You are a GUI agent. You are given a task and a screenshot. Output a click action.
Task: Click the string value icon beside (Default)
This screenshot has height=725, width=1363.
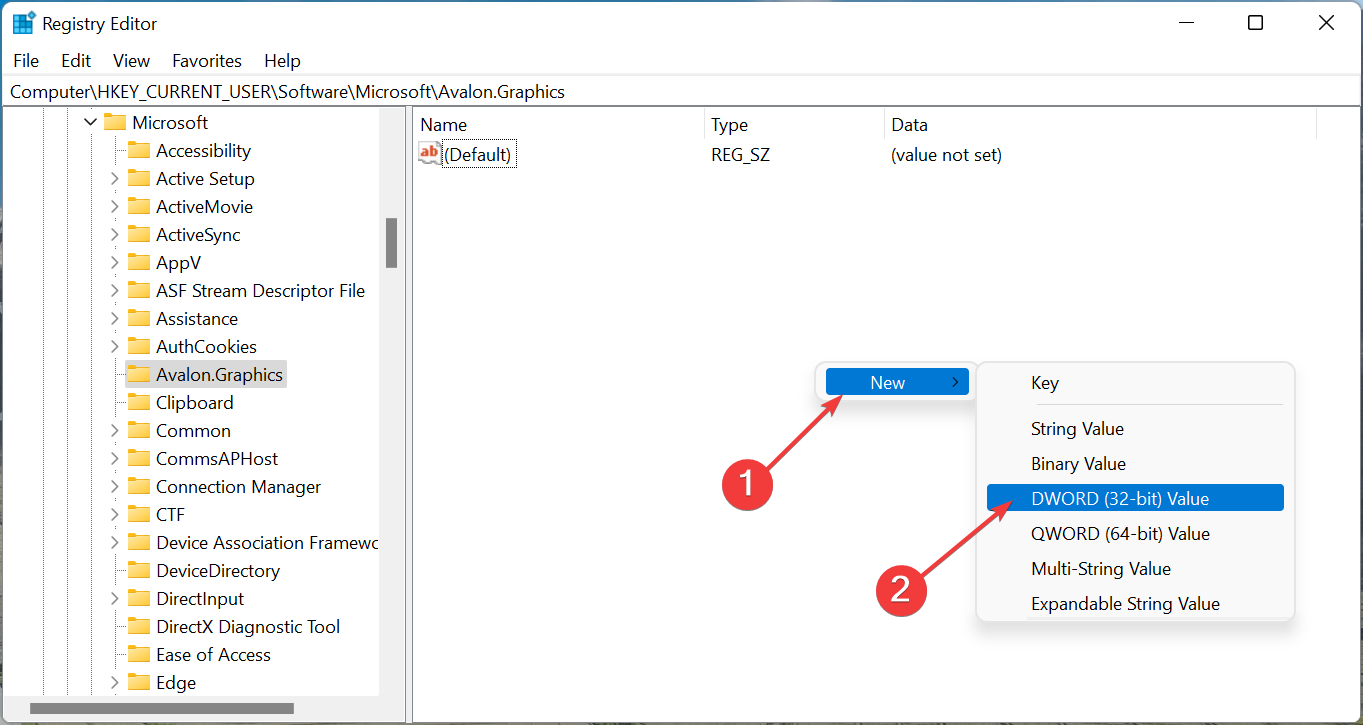(429, 154)
